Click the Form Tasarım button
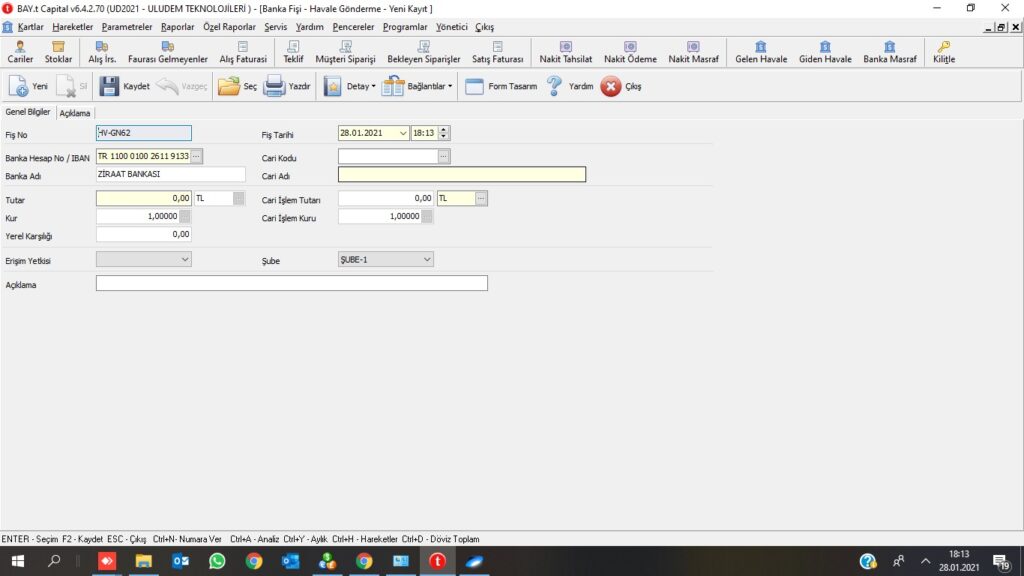This screenshot has width=1024, height=576. coord(502,86)
